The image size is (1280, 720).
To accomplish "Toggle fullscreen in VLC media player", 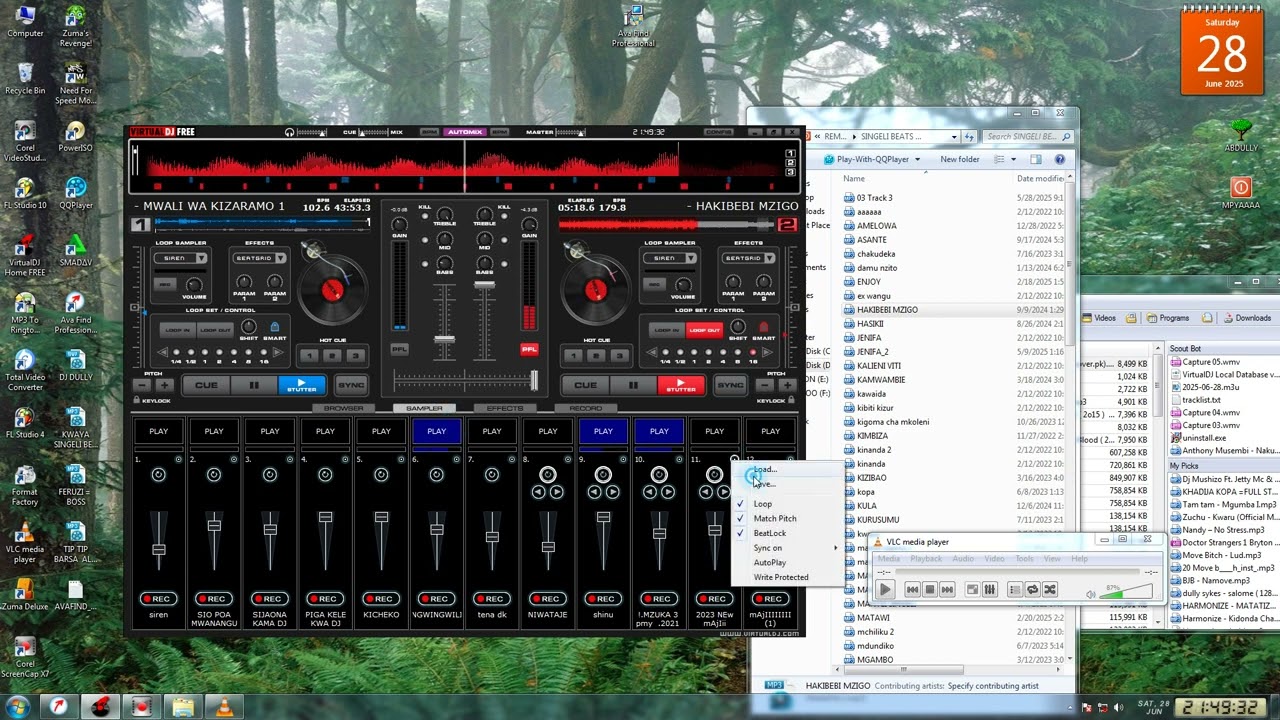I will click(x=972, y=590).
